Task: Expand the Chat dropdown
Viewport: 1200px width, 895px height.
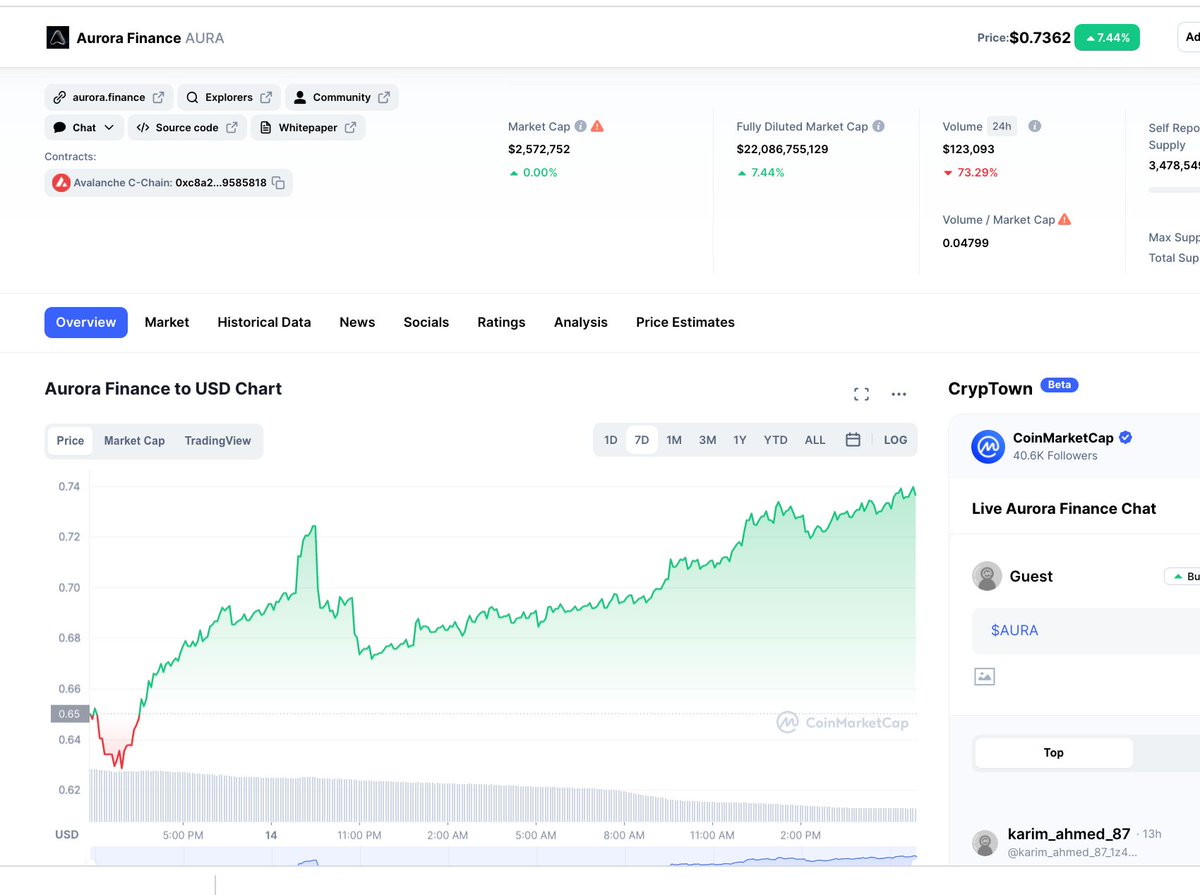Action: coord(84,127)
